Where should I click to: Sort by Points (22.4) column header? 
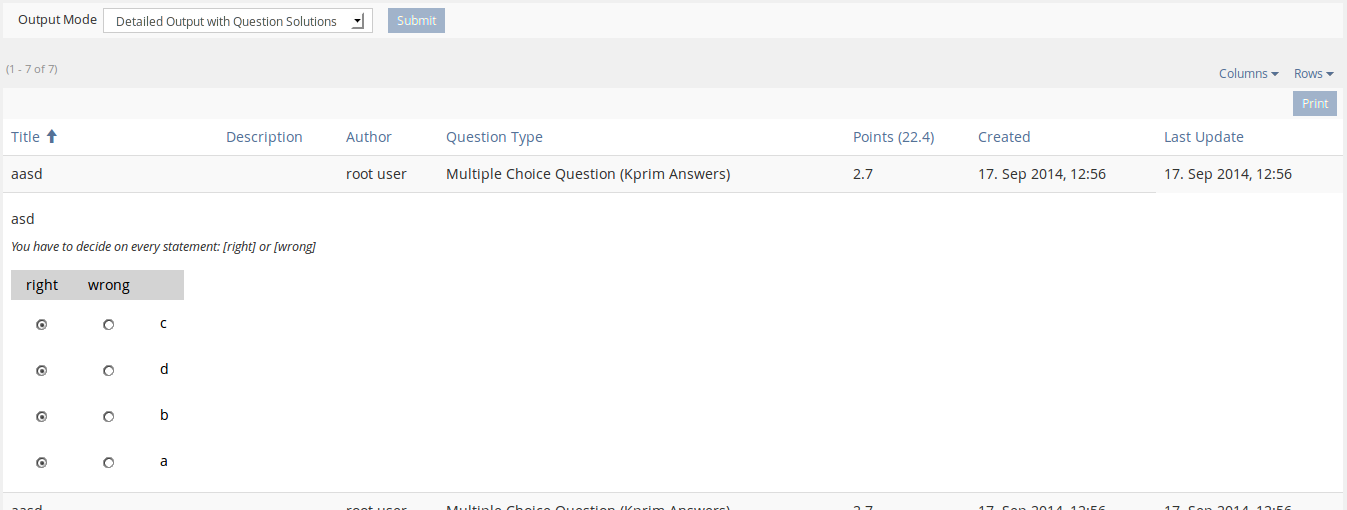click(893, 137)
